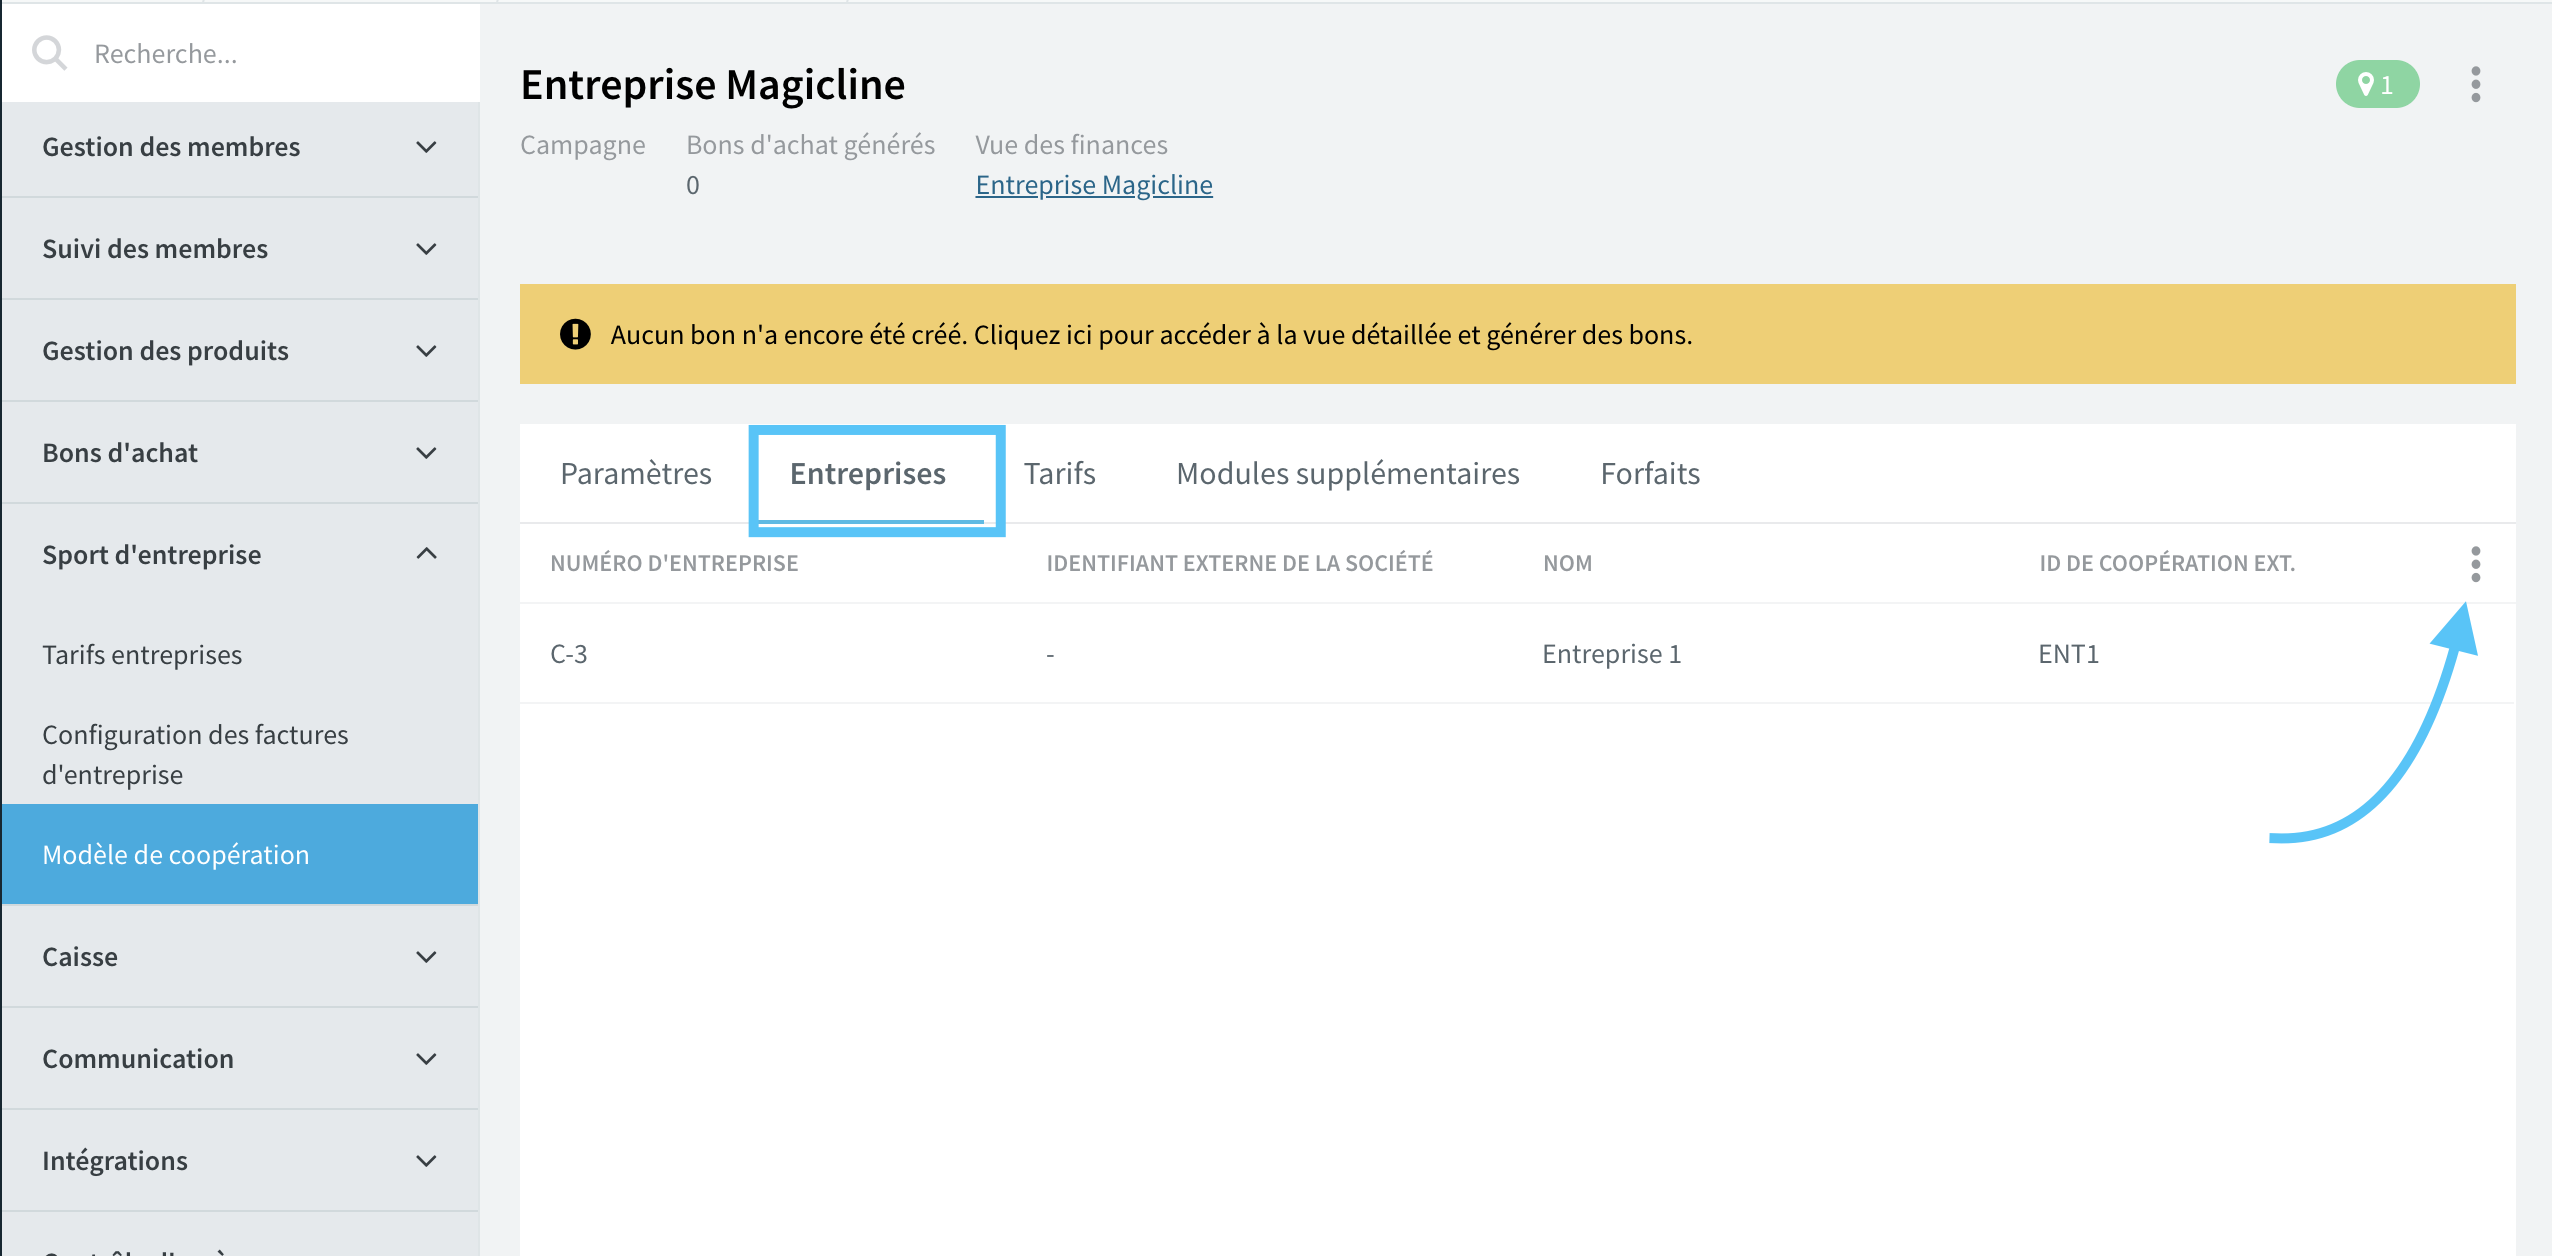
Task: Click the 'Entreprise Magicline' page title
Action: 713,85
